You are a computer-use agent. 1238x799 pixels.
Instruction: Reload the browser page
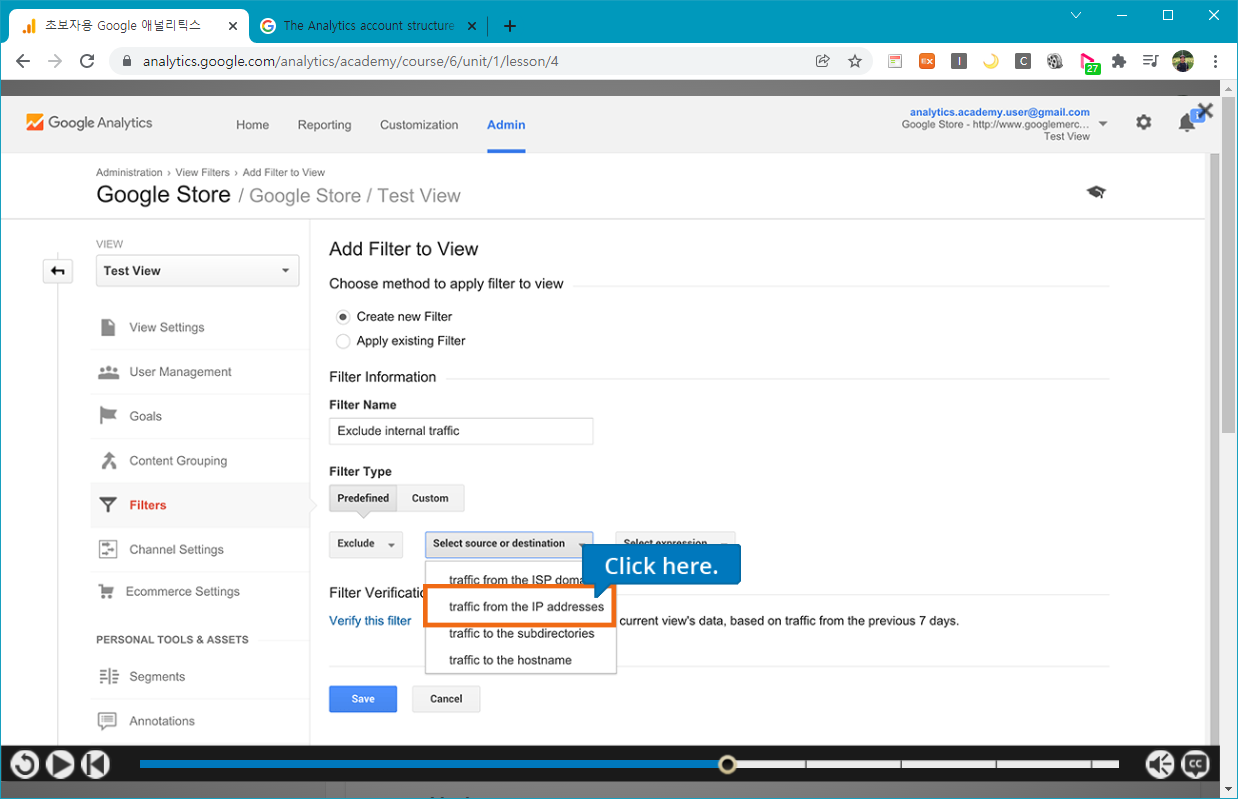click(x=87, y=61)
